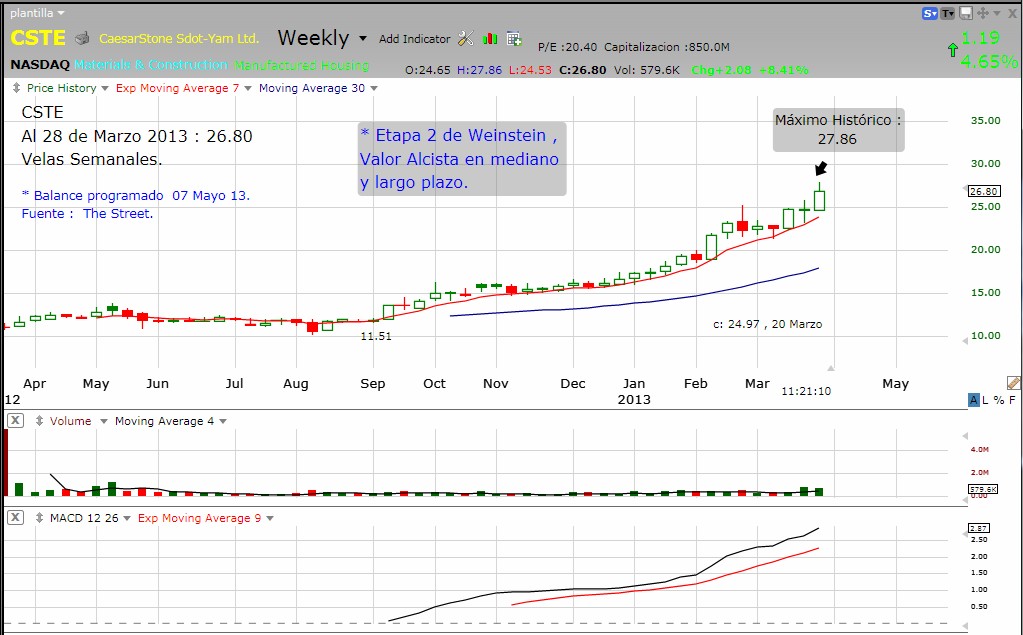Image resolution: width=1023 pixels, height=635 pixels.
Task: Click the Capitalizacion :850.0M readout
Action: pyautogui.click(x=667, y=47)
